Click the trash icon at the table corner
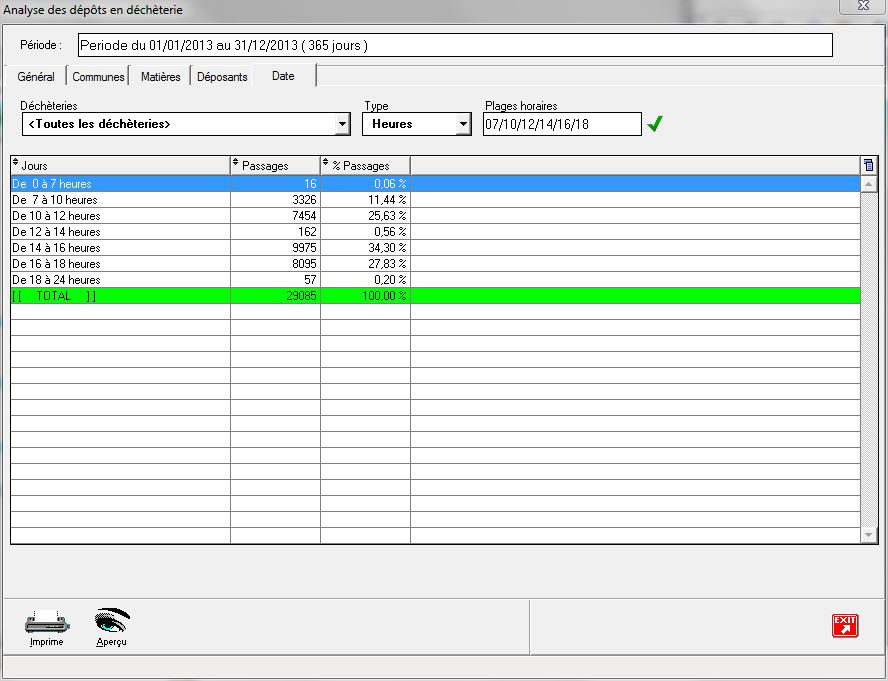888x681 pixels. point(868,165)
